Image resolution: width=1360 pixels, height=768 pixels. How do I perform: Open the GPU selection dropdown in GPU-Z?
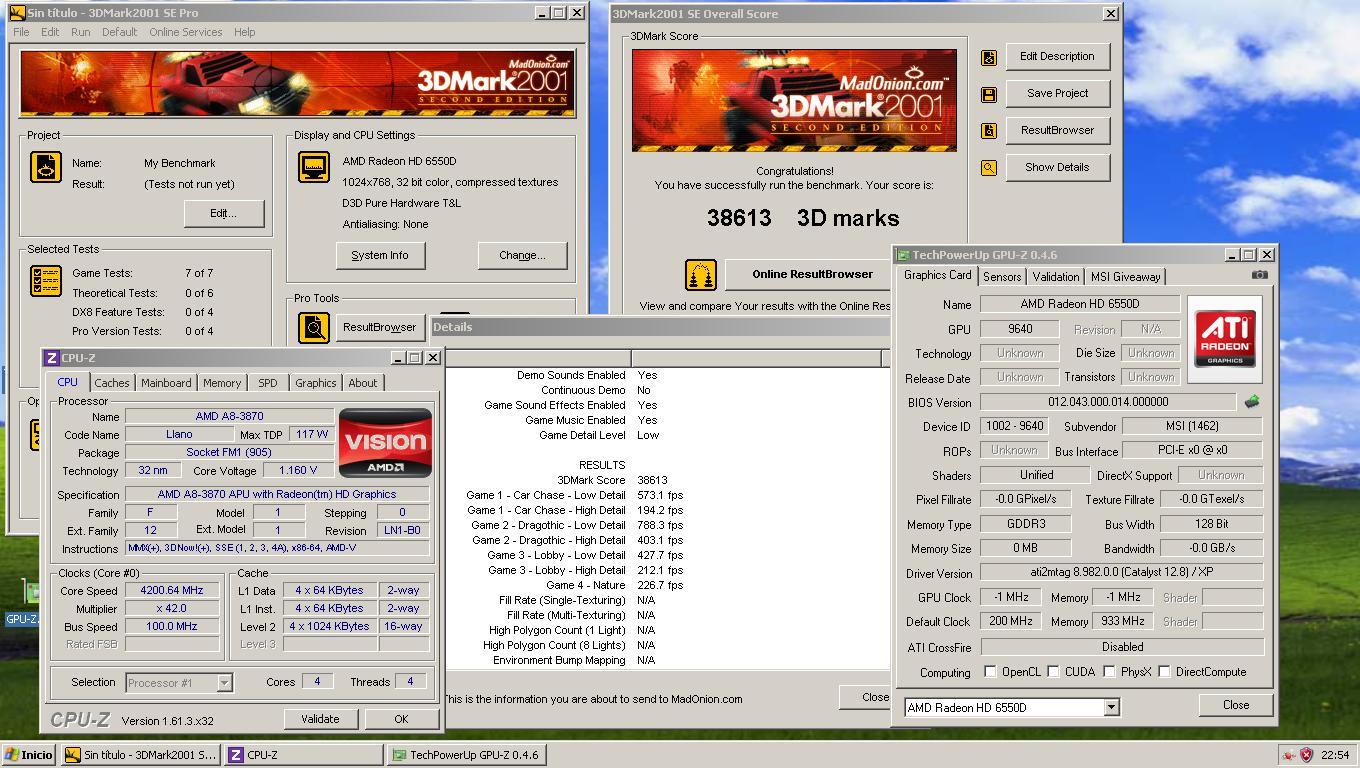pos(1110,708)
